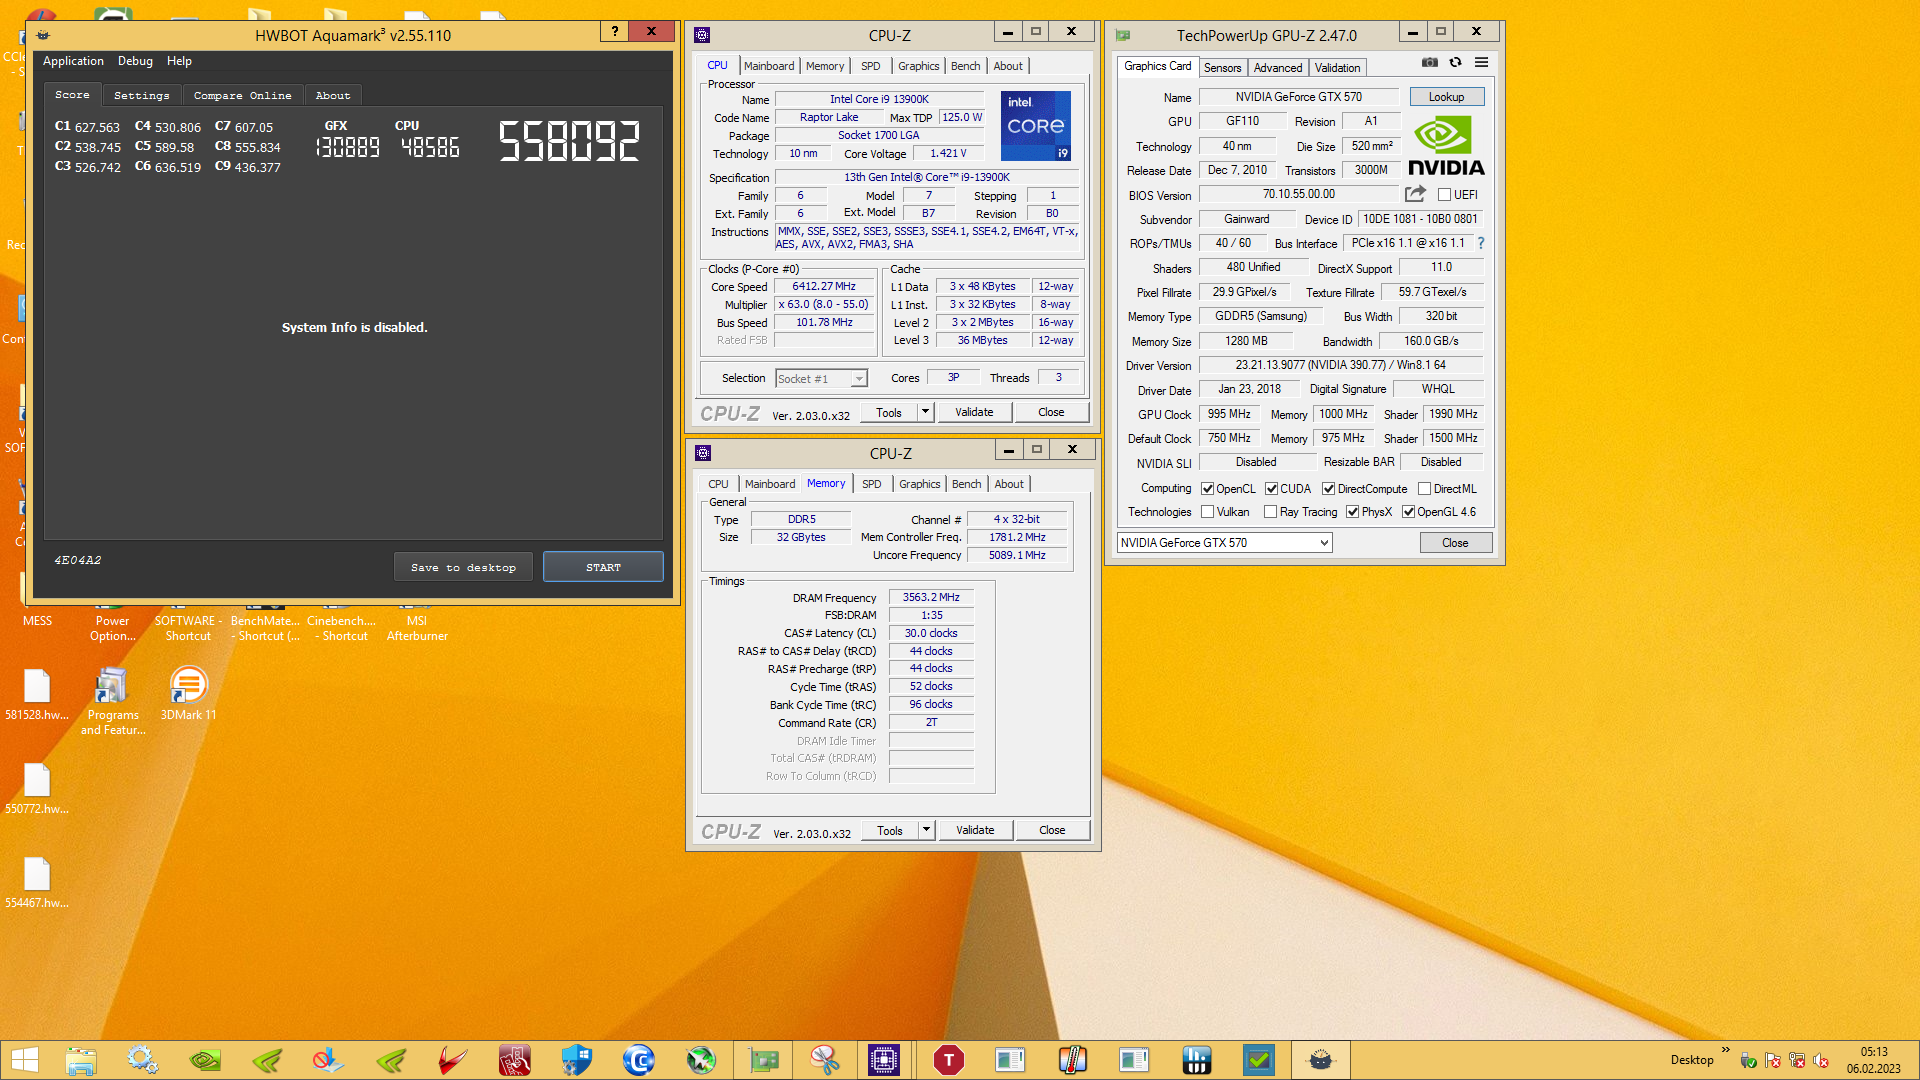Open File Explorer from the taskbar
The image size is (1920, 1080).
[81, 1060]
